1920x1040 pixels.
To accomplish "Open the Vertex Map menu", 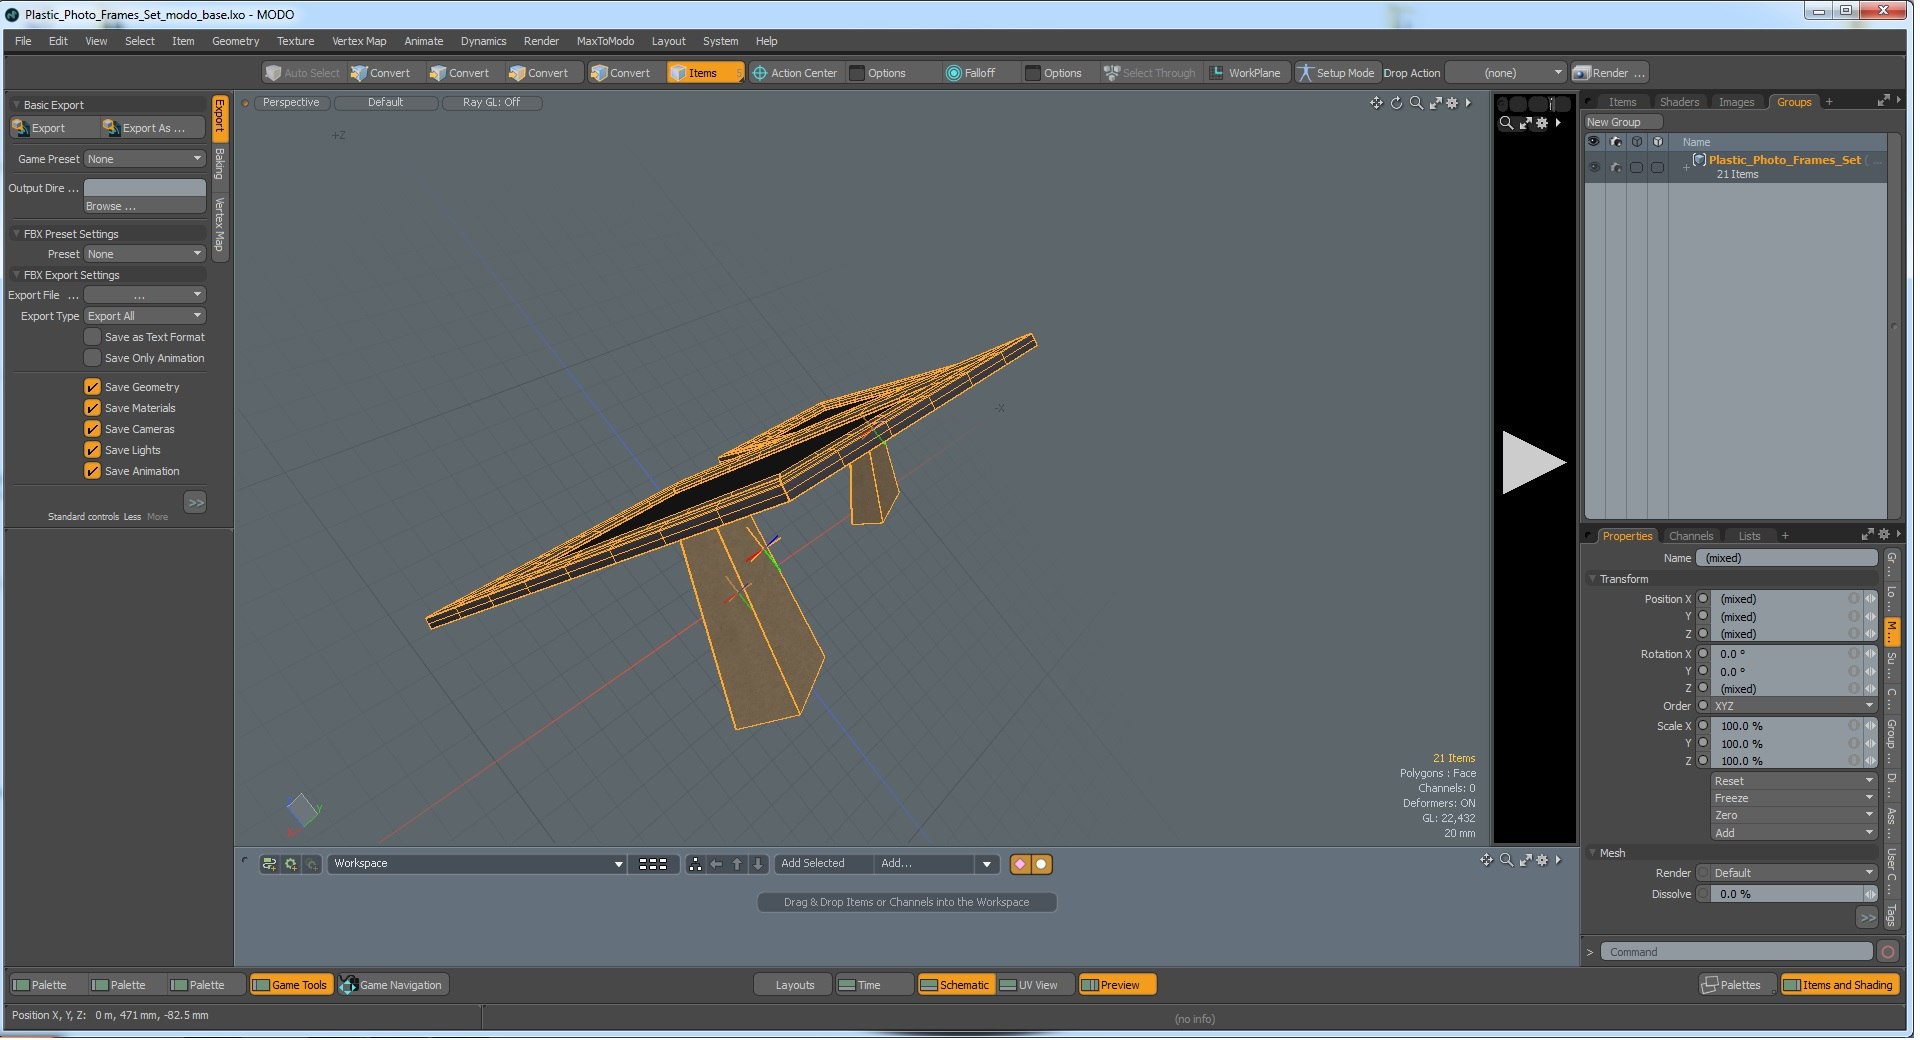I will tap(359, 41).
